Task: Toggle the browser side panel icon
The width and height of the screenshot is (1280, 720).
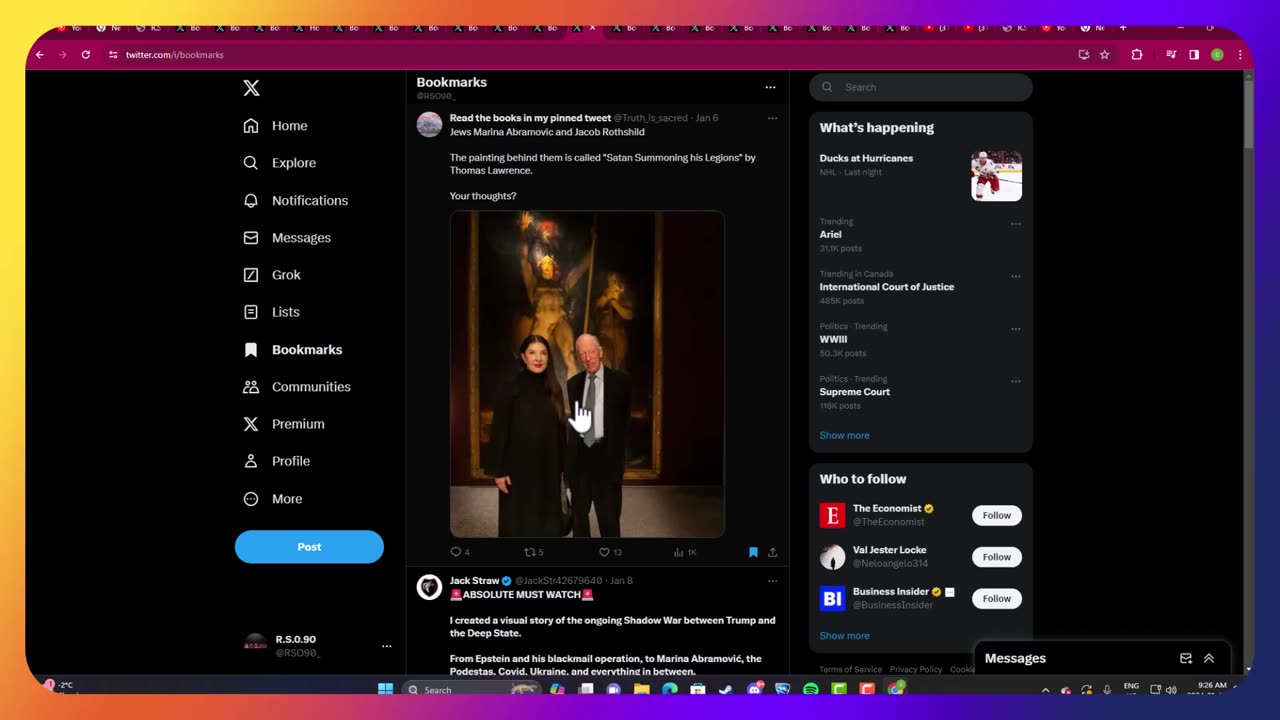Action: [1194, 55]
